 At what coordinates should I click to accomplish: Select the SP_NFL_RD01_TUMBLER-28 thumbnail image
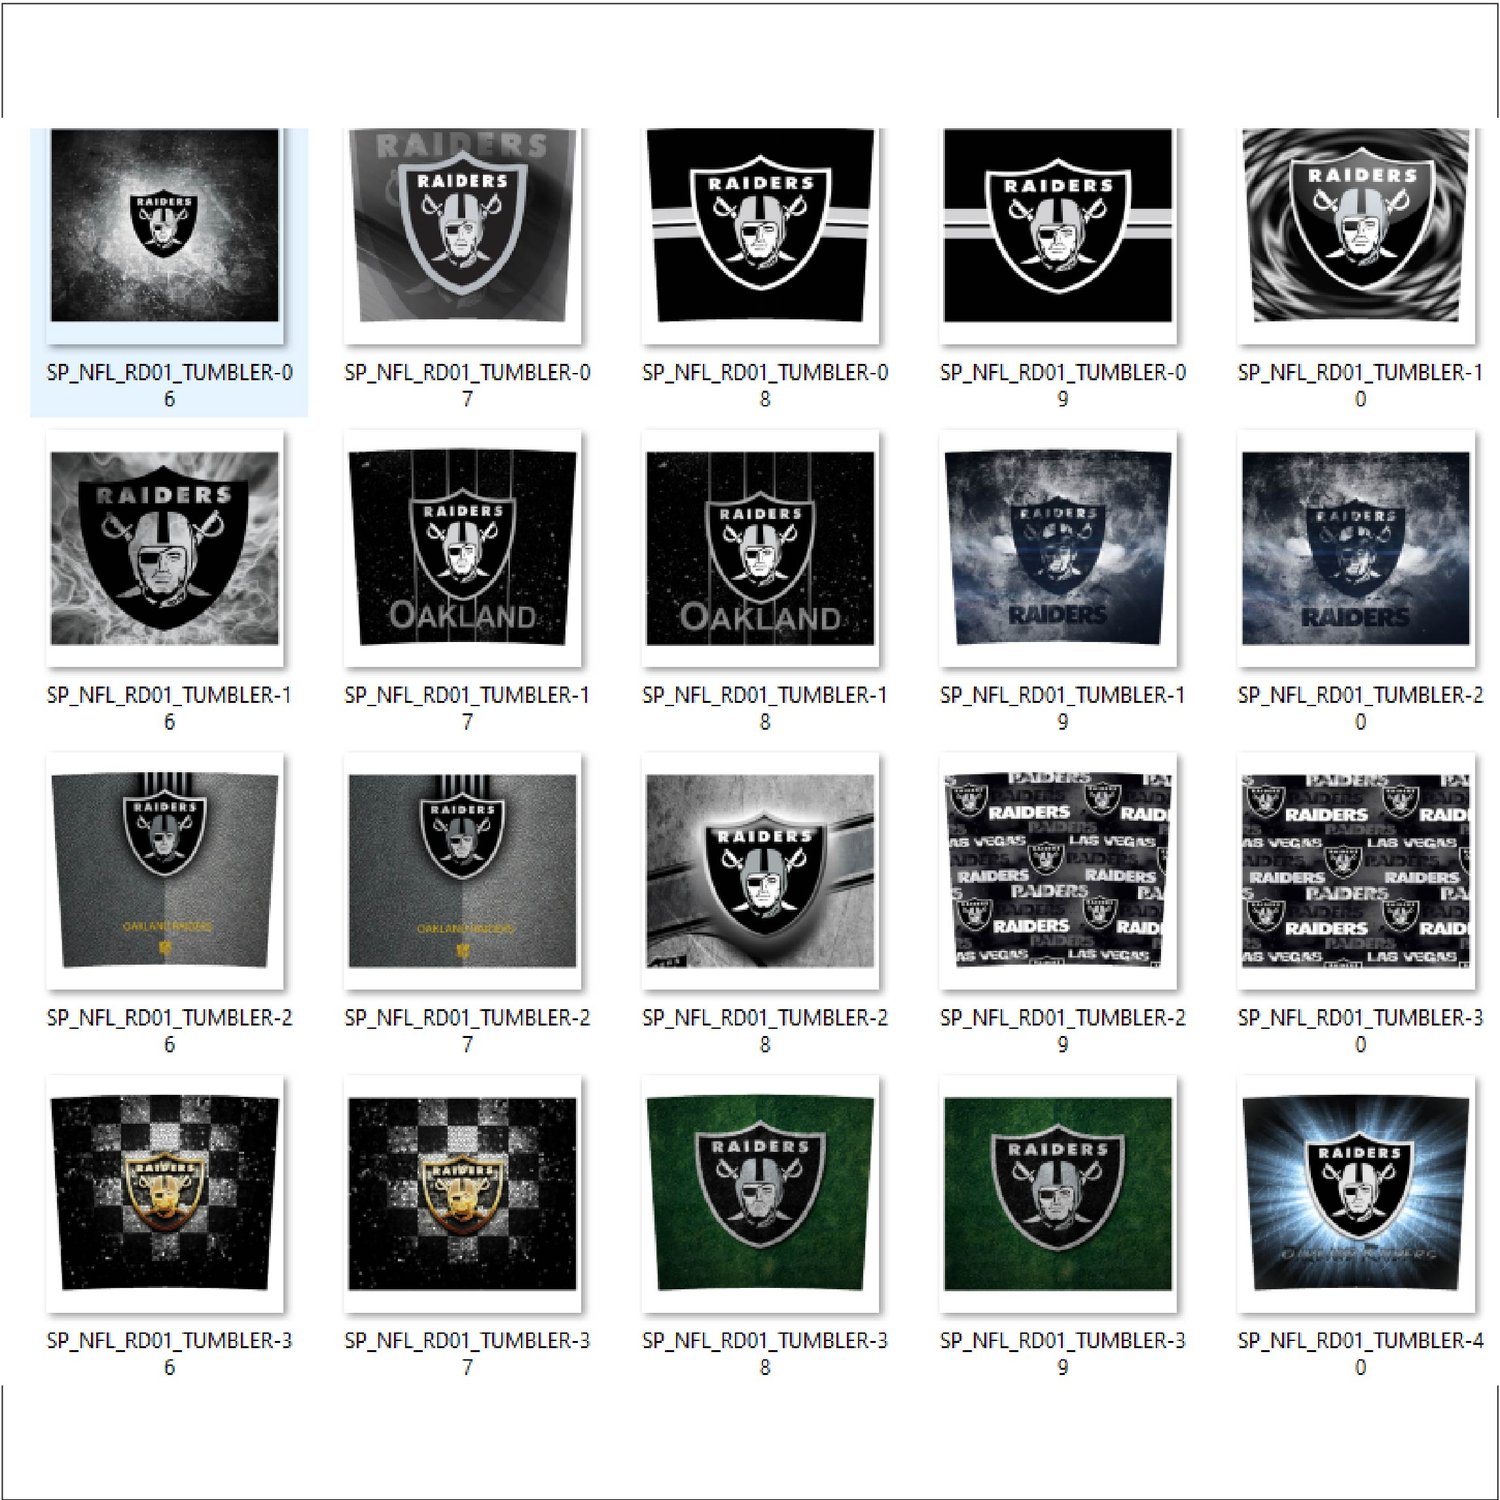coord(761,871)
